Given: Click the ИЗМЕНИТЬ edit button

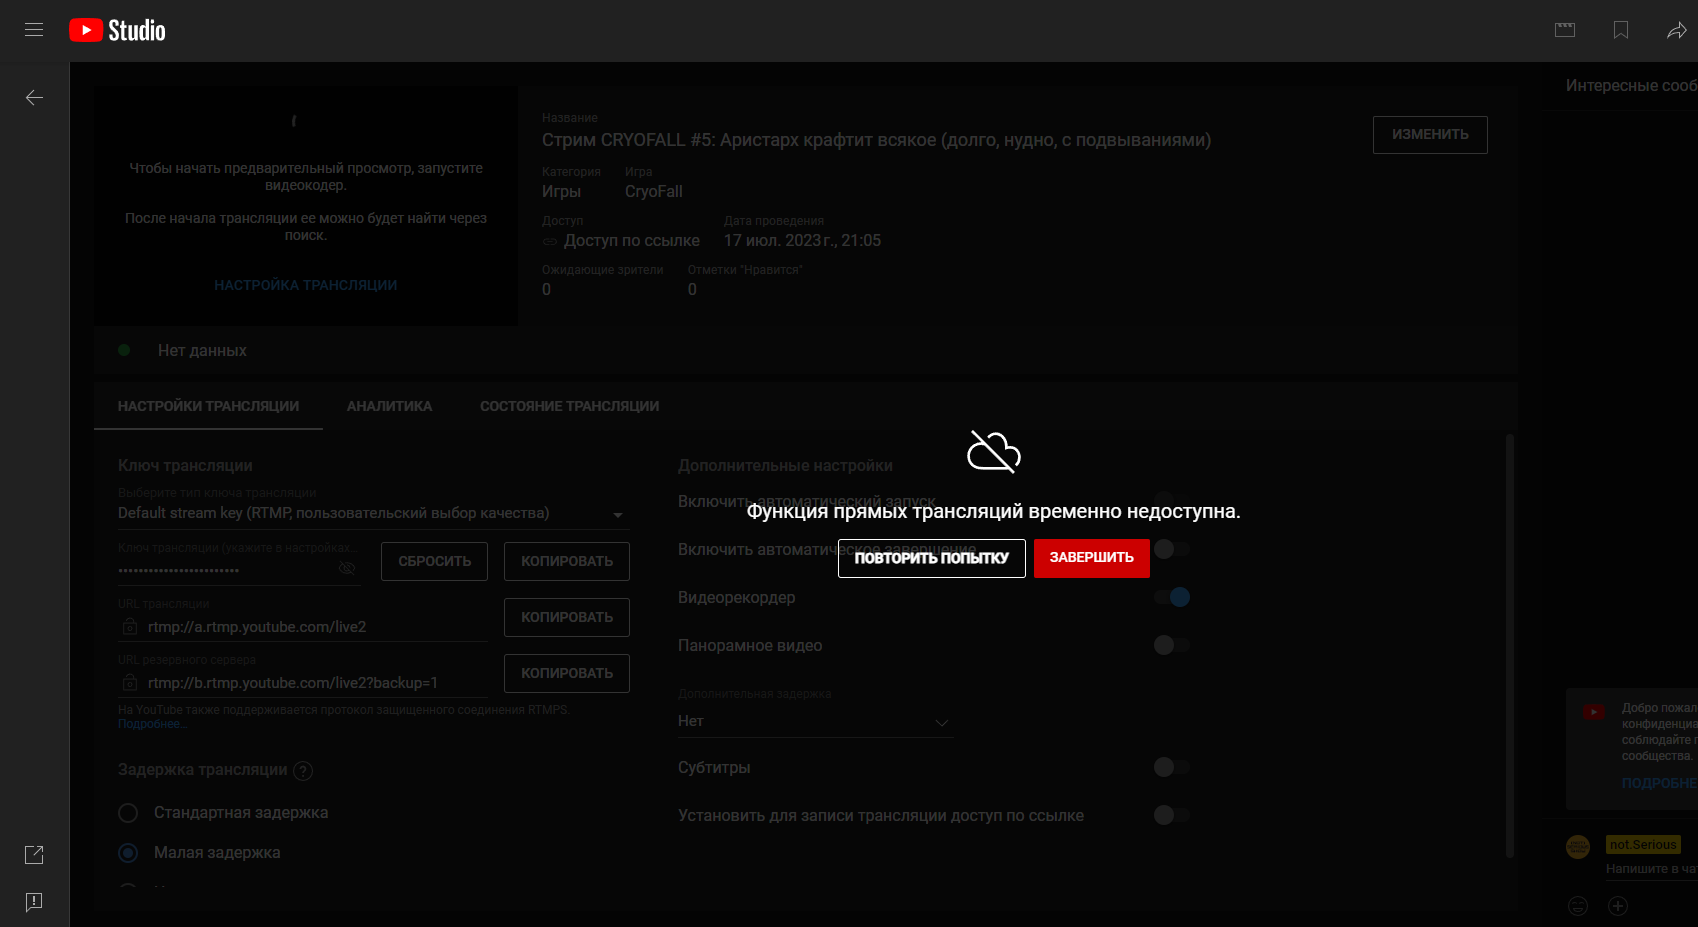Looking at the screenshot, I should tap(1430, 135).
